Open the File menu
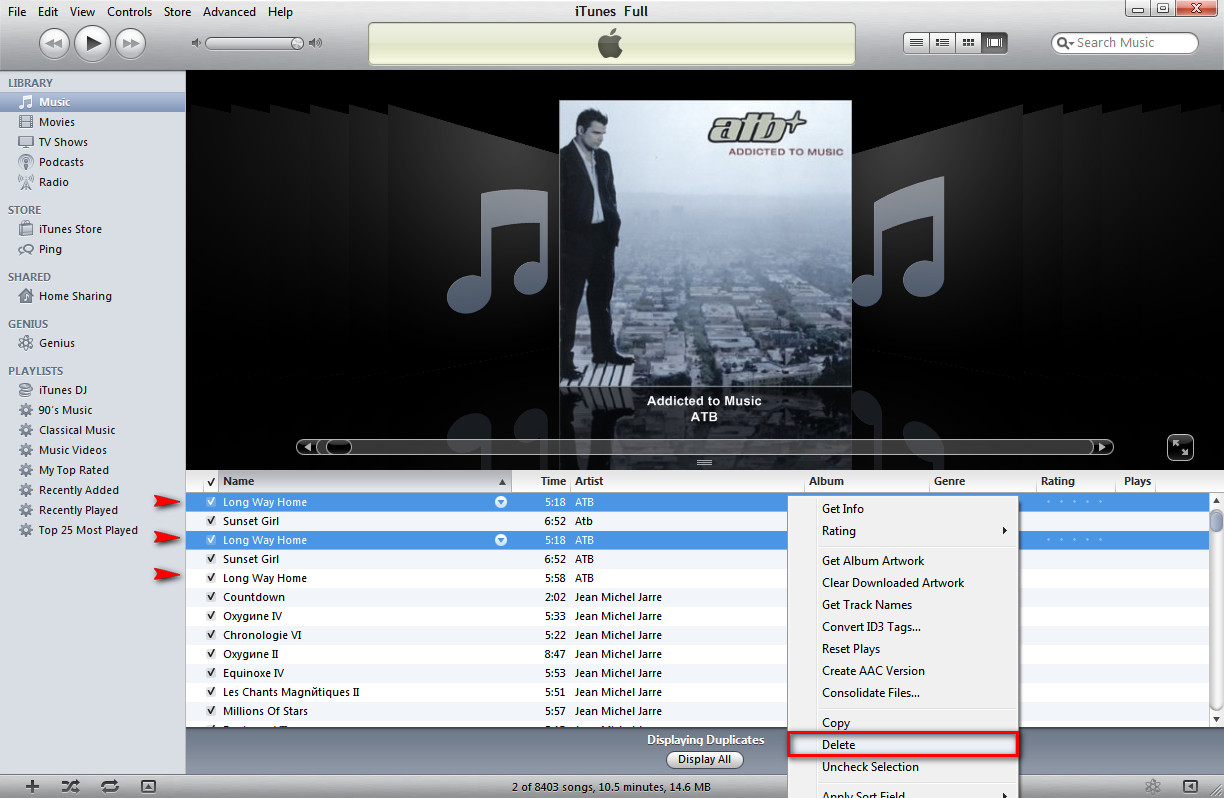The width and height of the screenshot is (1224, 798). click(x=17, y=12)
